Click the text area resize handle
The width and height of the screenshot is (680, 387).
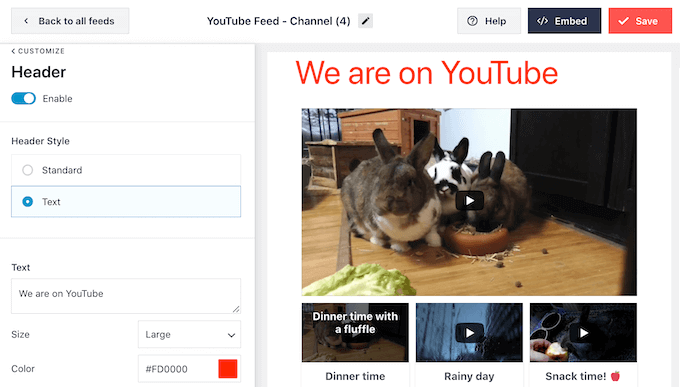coord(235,309)
